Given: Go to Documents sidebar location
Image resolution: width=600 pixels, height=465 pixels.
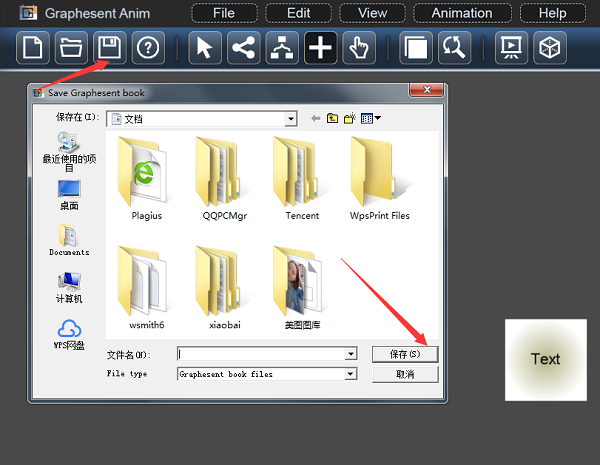Looking at the screenshot, I should click(x=69, y=240).
